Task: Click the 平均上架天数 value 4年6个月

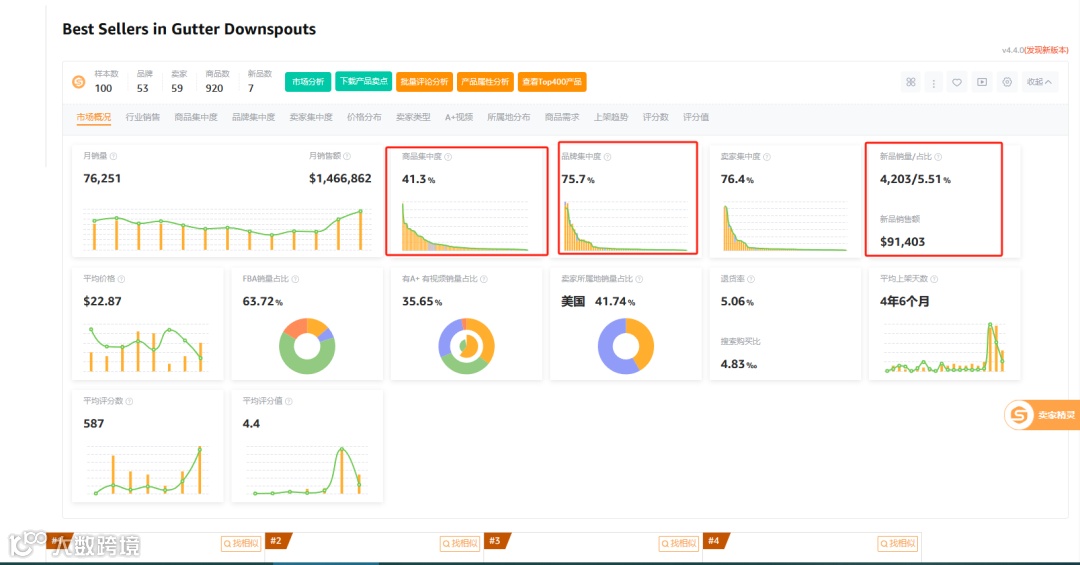Action: 904,301
